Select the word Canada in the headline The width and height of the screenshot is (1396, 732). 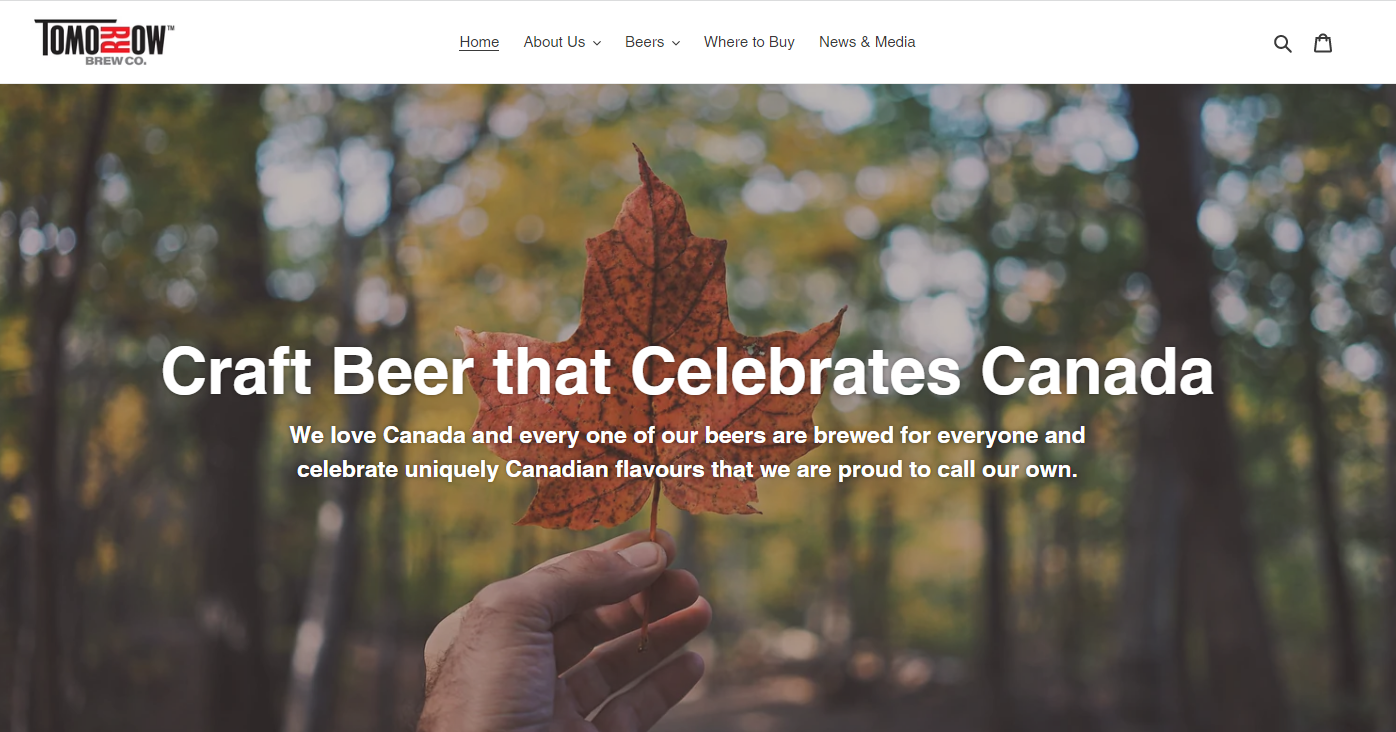(x=1097, y=371)
